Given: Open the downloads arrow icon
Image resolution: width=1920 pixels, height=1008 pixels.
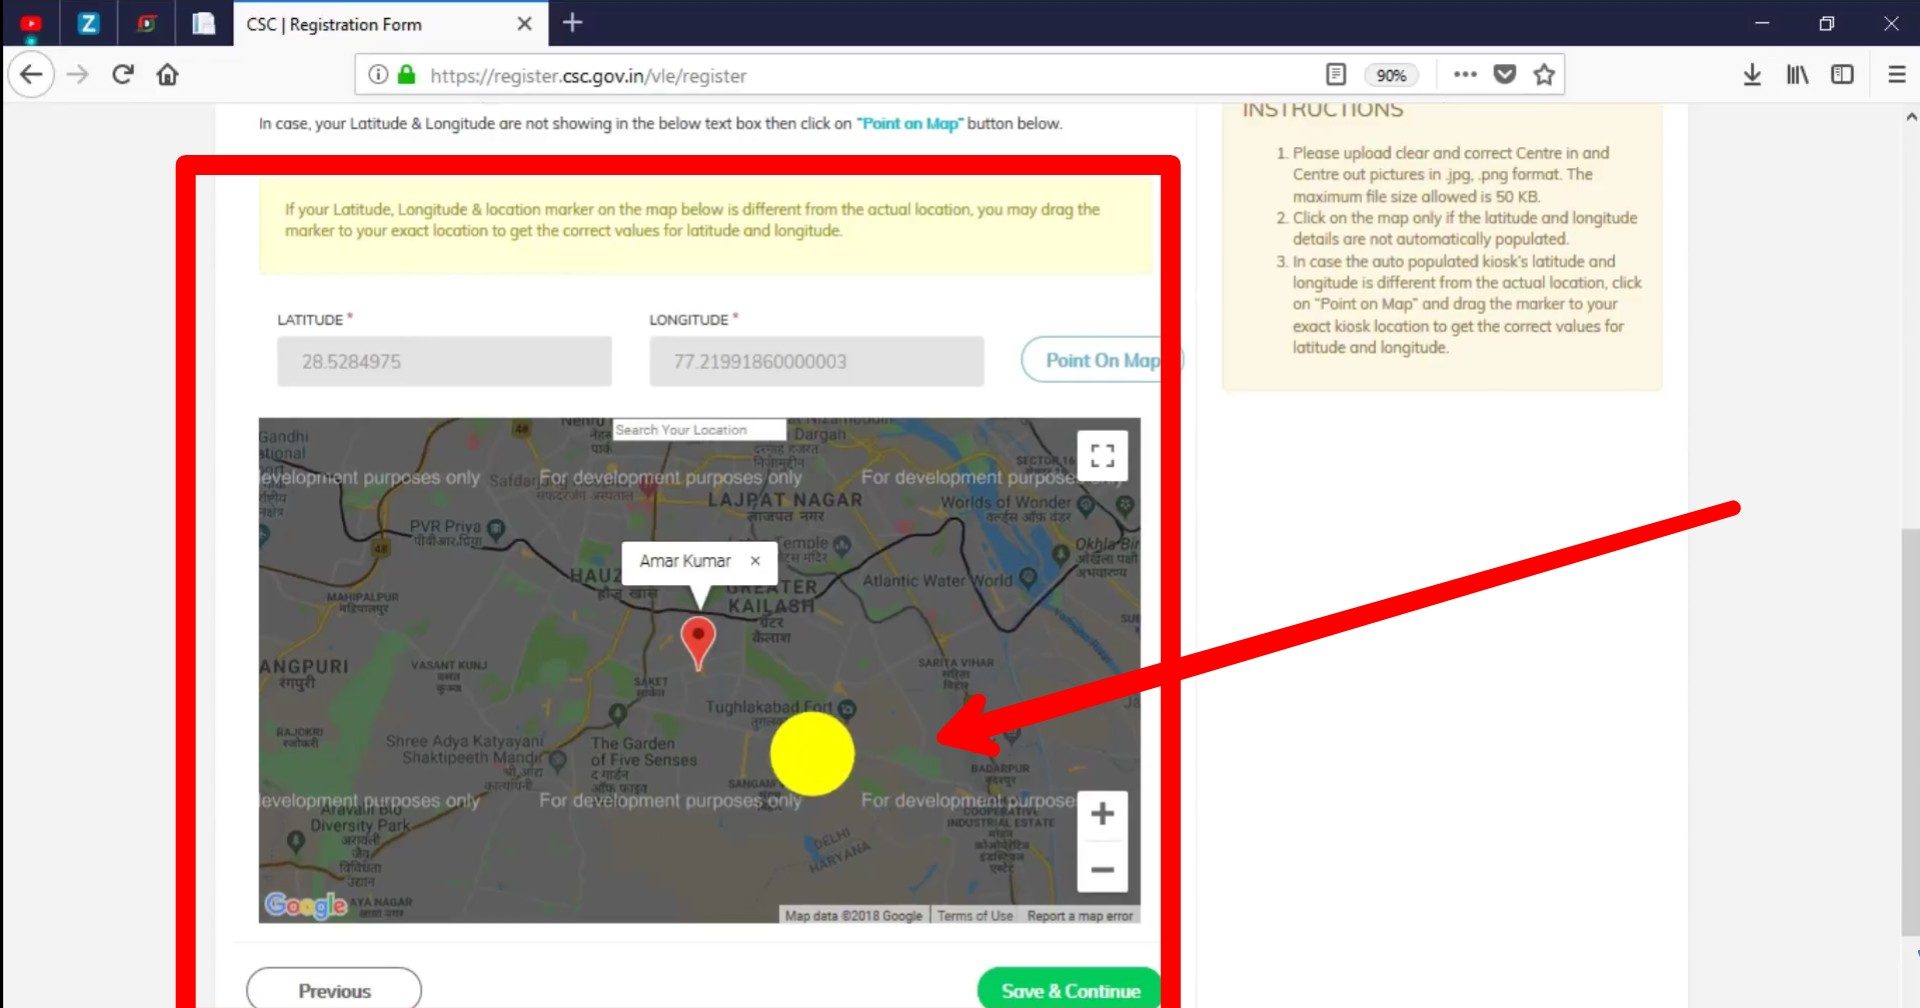Looking at the screenshot, I should pyautogui.click(x=1752, y=75).
